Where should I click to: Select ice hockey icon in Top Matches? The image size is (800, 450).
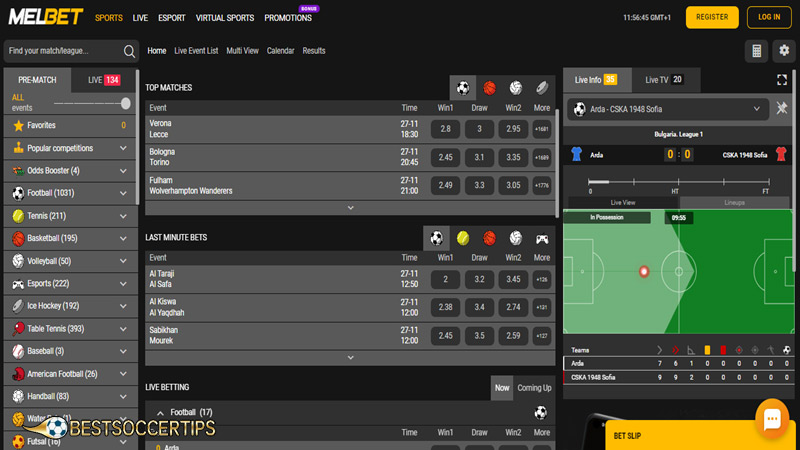click(x=542, y=88)
